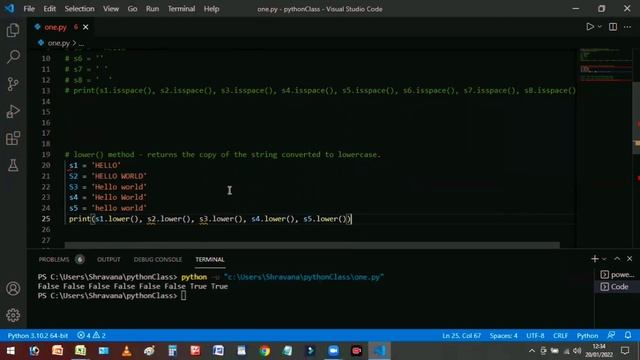Open the new terminal launch profile dropdown

coord(604,259)
